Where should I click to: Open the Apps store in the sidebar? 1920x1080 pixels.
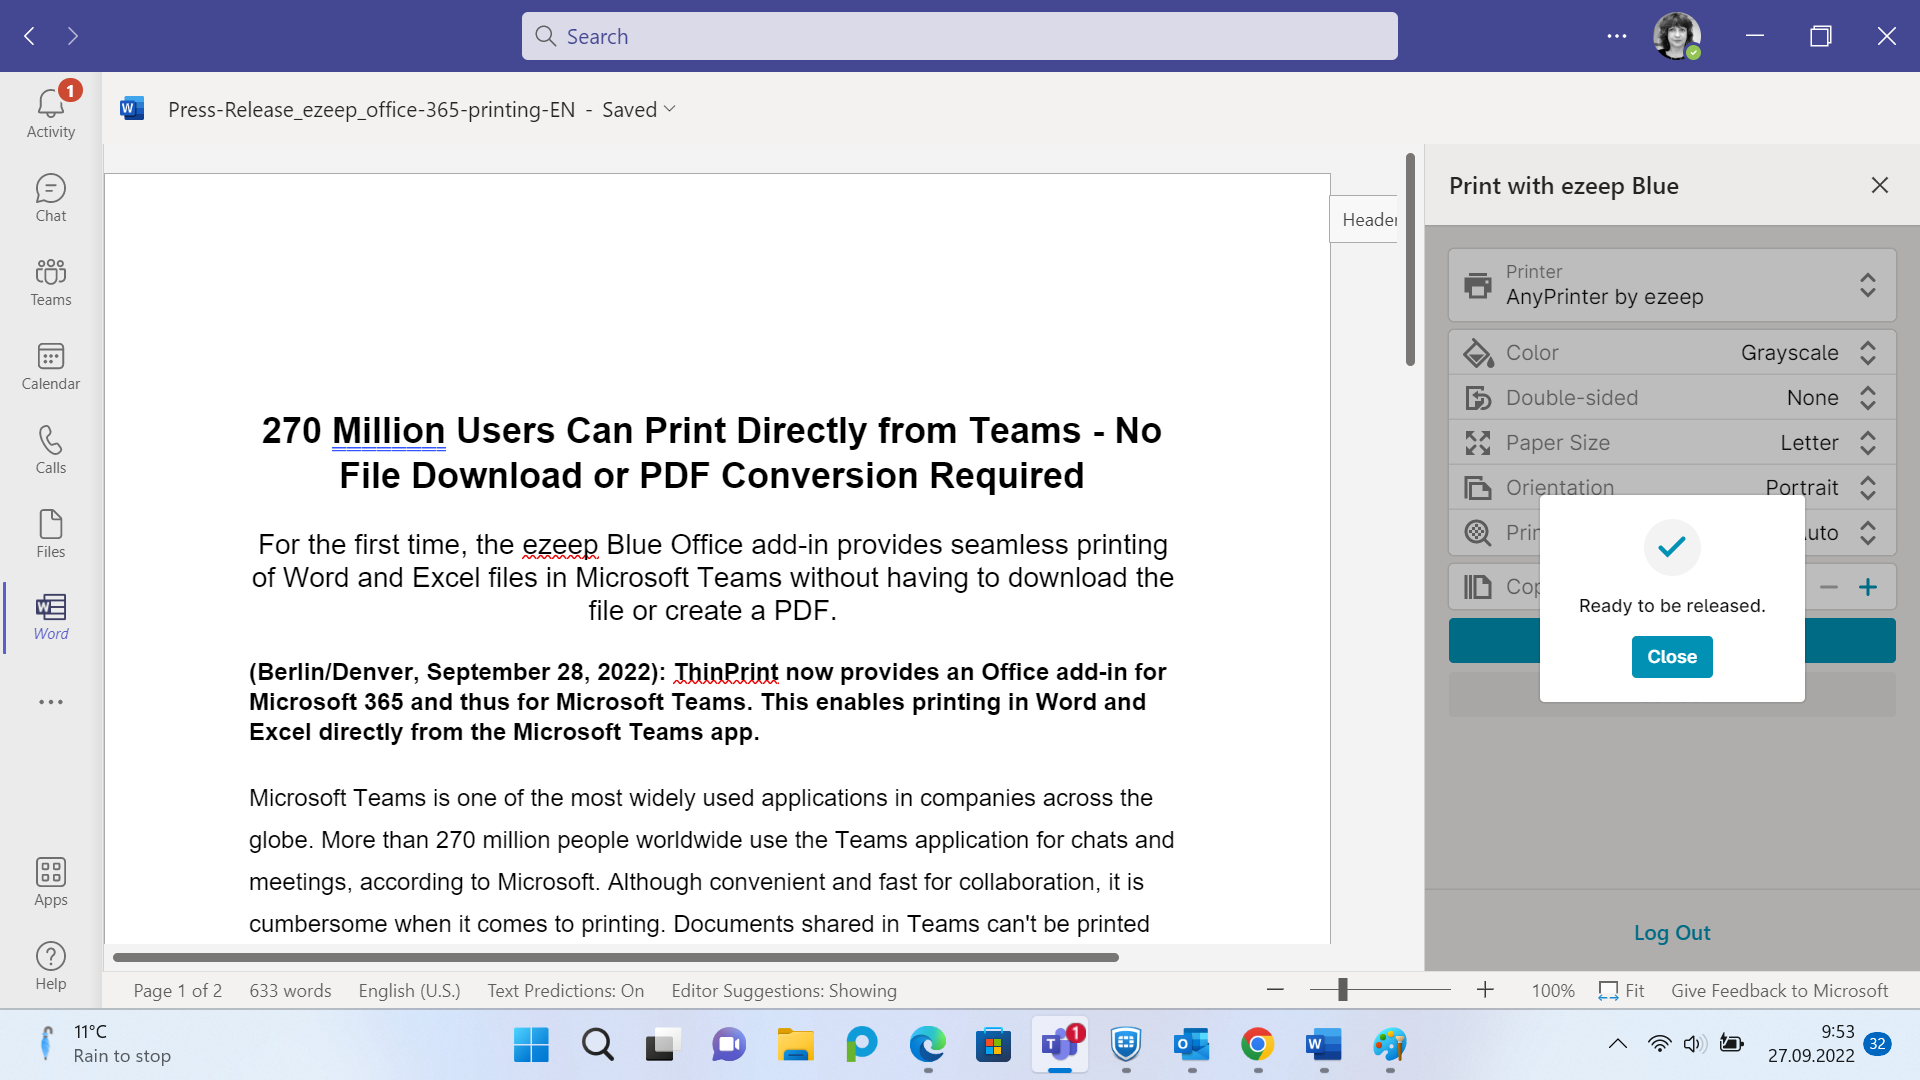point(51,882)
